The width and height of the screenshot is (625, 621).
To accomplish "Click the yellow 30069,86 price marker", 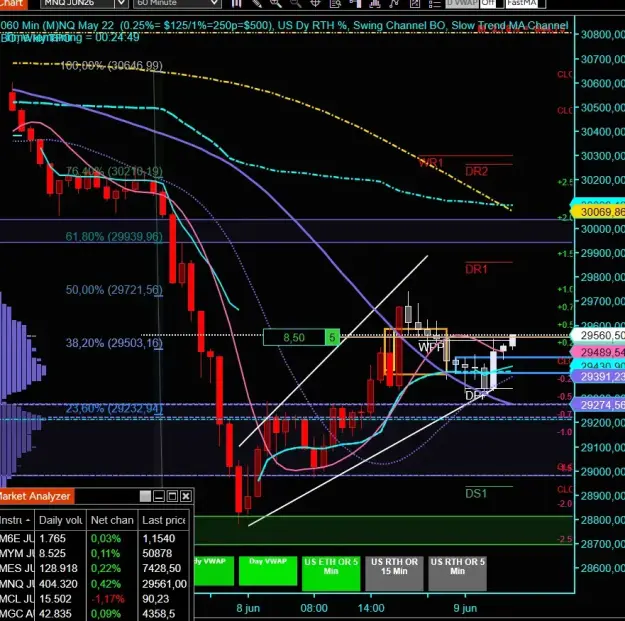I will click(599, 212).
